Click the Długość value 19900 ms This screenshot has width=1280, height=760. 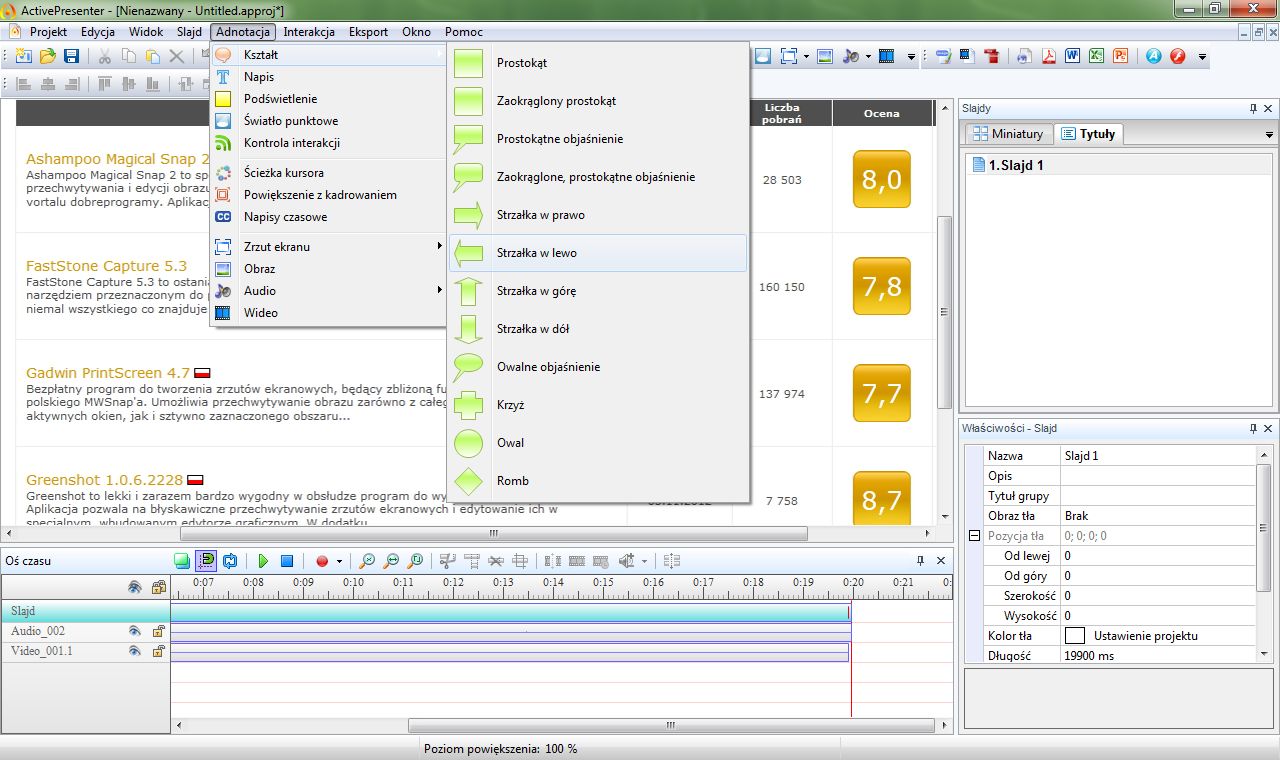[1158, 656]
